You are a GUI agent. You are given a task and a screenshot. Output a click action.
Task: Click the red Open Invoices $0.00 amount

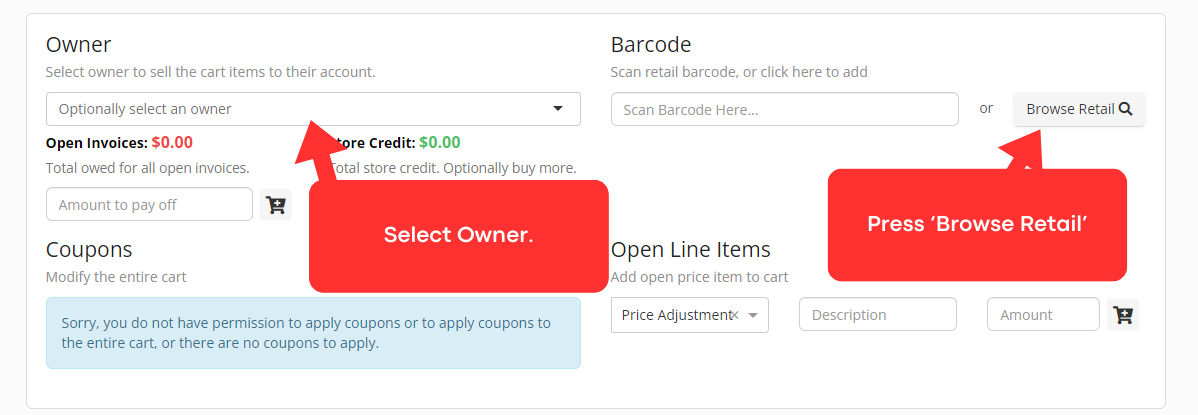172,142
